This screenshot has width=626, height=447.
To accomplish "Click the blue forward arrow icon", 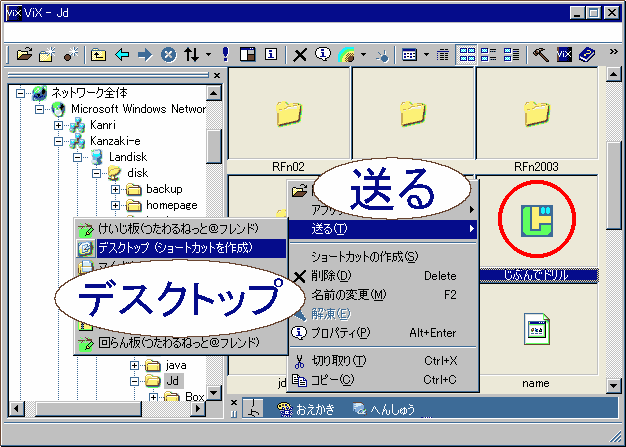I will point(145,53).
